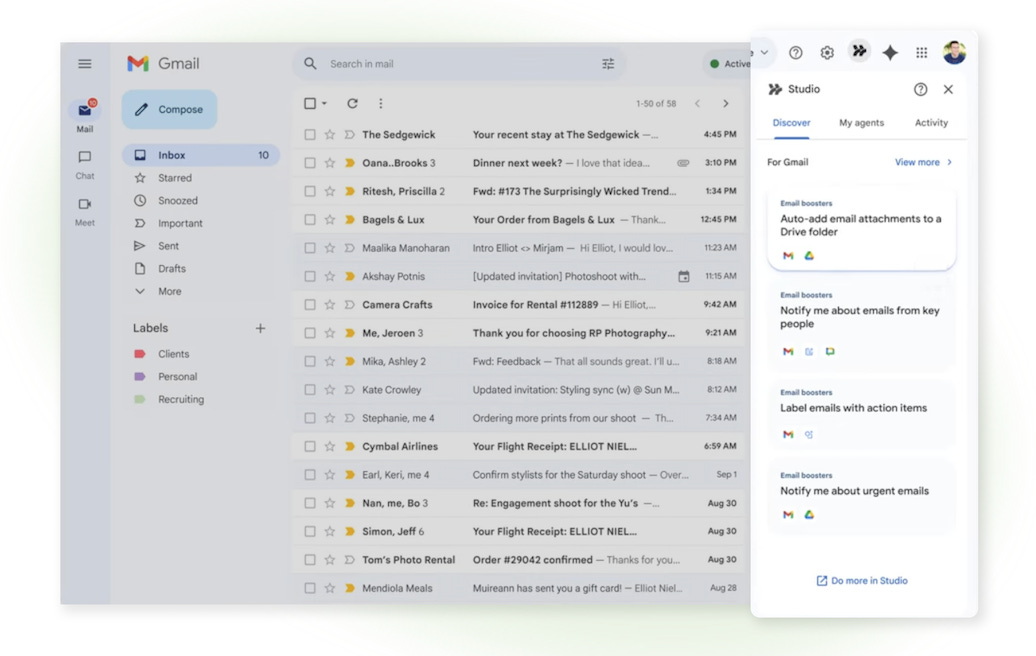1036x656 pixels.
Task: Expand the More folders list
Action: pyautogui.click(x=169, y=291)
